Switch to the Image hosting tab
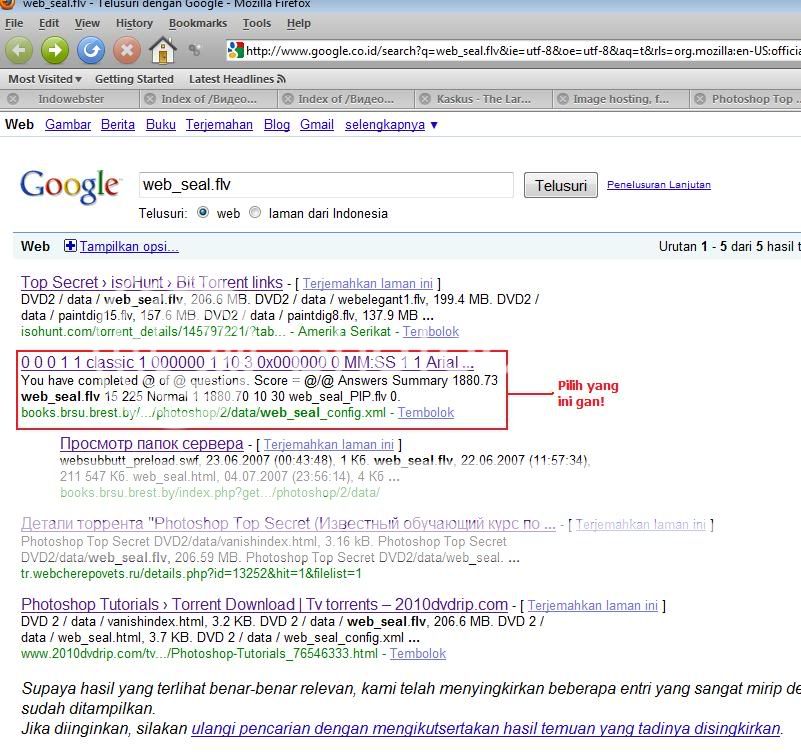 (621, 99)
